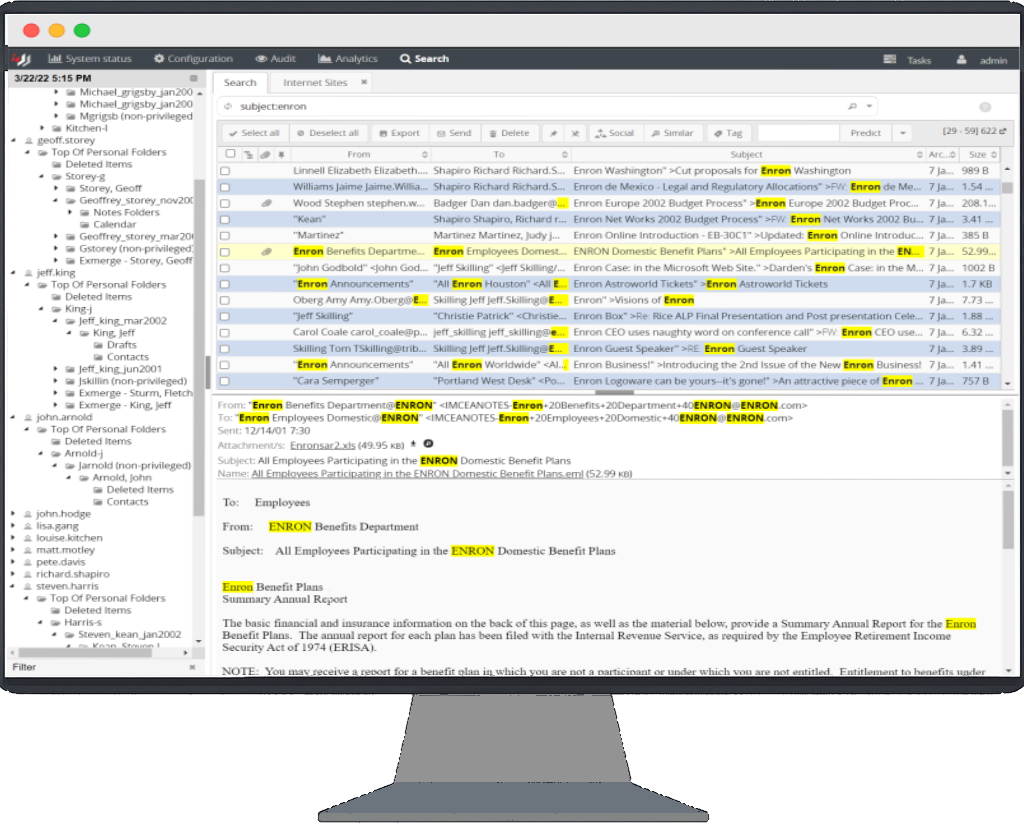1024x826 pixels.
Task: Open Audit section
Action: 276,59
